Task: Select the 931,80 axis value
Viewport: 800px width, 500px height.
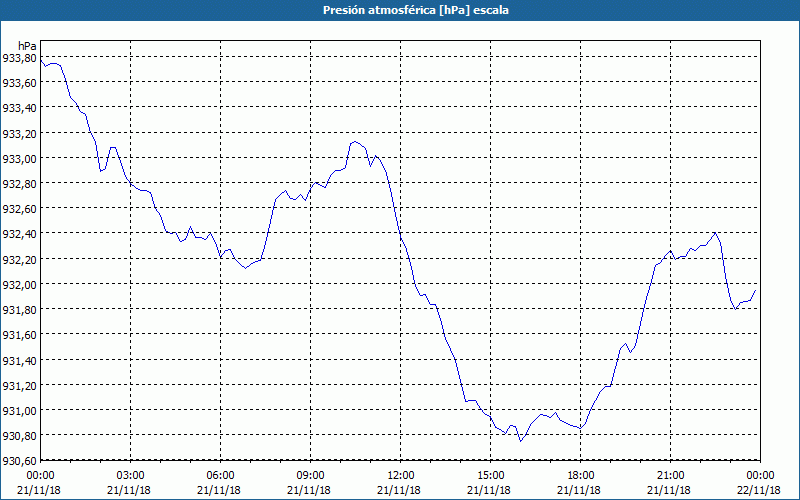Action: point(18,310)
